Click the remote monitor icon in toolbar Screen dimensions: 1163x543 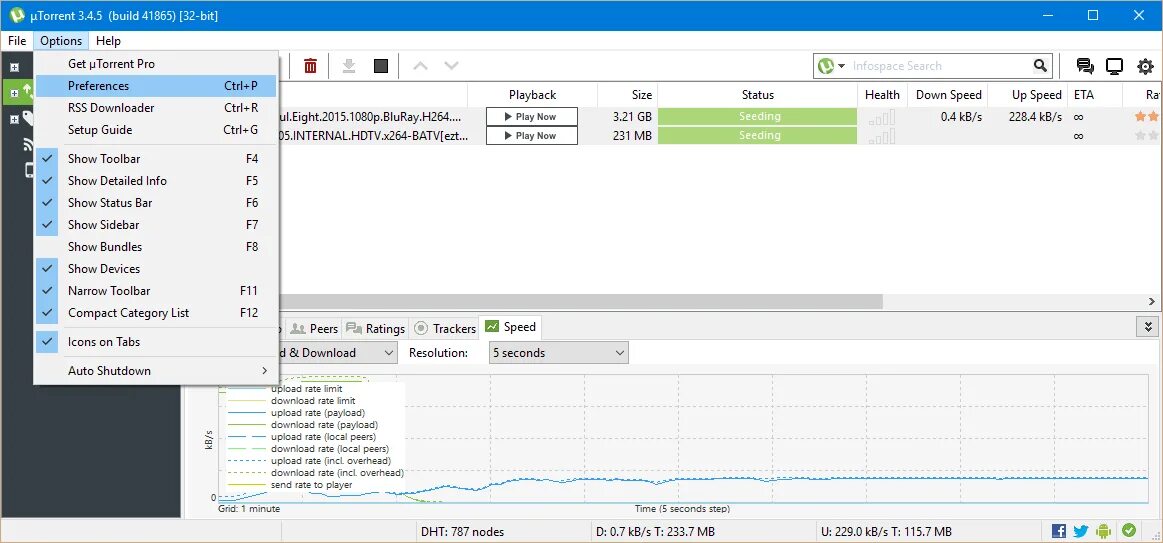[1114, 66]
